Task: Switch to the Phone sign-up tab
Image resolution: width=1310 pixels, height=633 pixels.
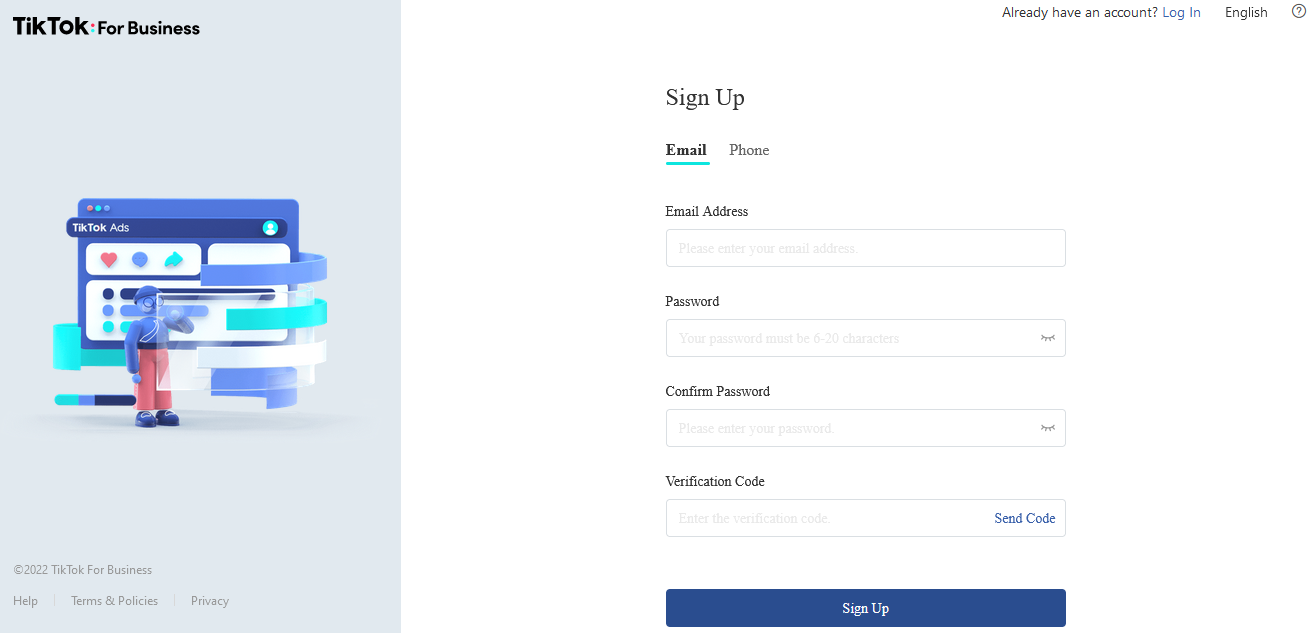Action: coord(749,150)
